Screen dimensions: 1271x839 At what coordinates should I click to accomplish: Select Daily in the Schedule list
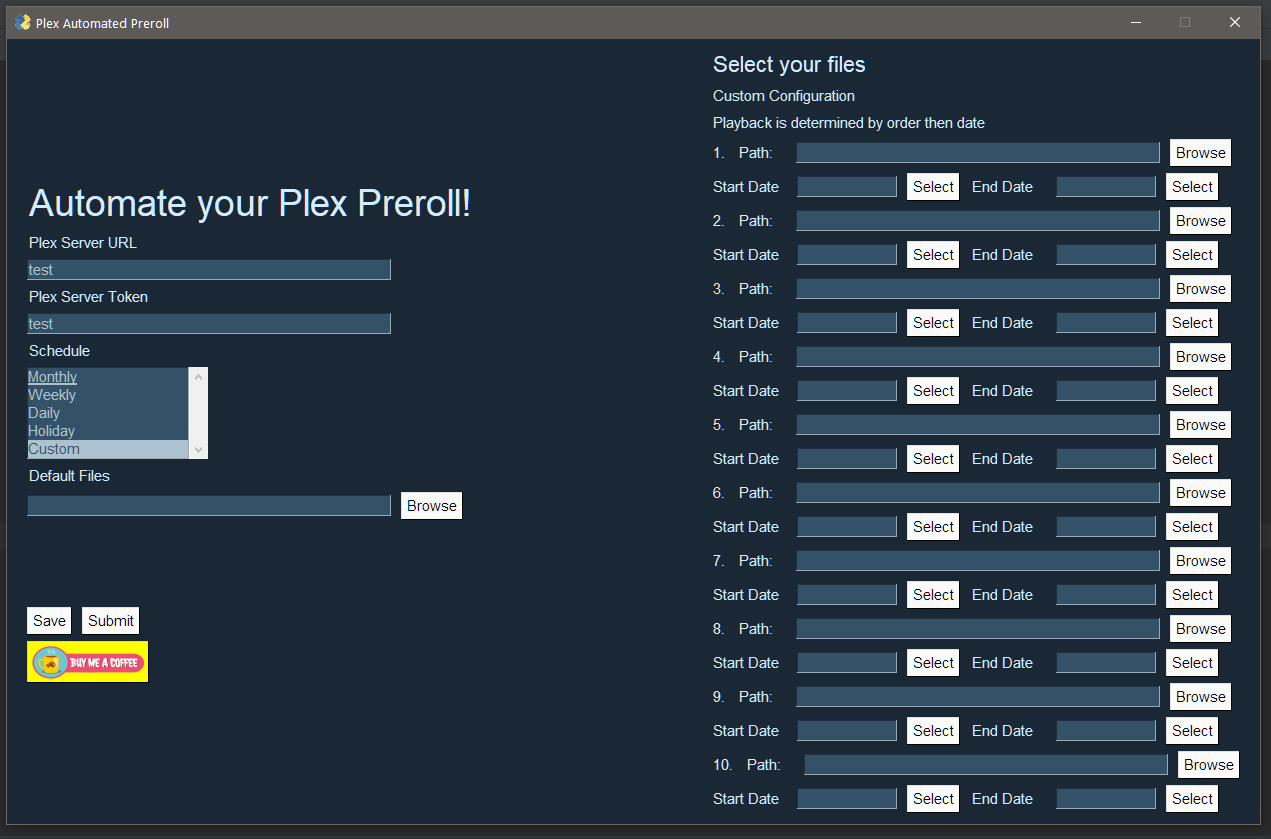pyautogui.click(x=107, y=413)
